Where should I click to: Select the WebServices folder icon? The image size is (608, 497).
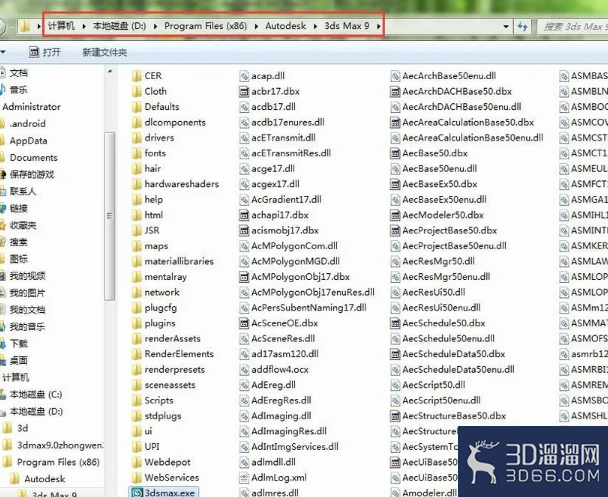tap(136, 478)
